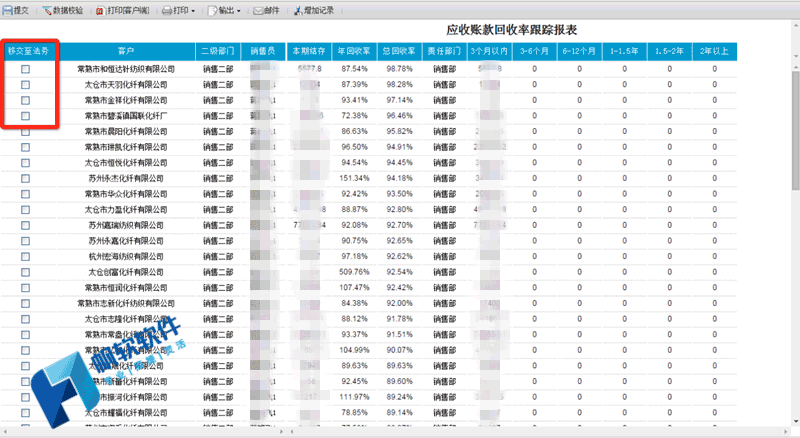
Task: Select the 509.76% annual recovery rate cell
Action: 354,272
